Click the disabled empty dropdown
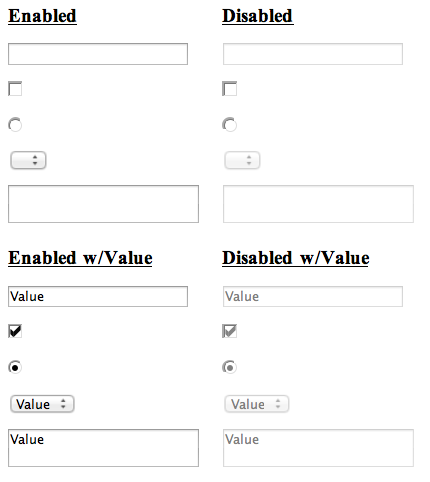The image size is (430, 482). point(242,160)
